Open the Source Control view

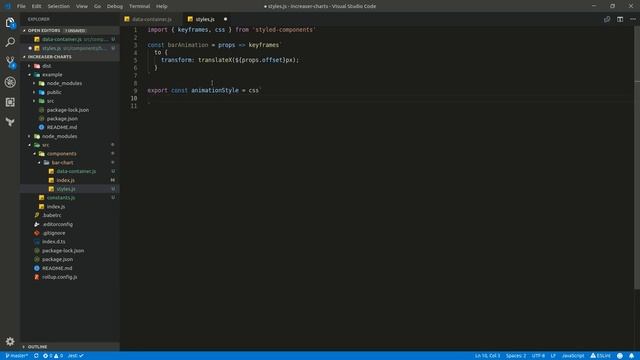tap(10, 62)
